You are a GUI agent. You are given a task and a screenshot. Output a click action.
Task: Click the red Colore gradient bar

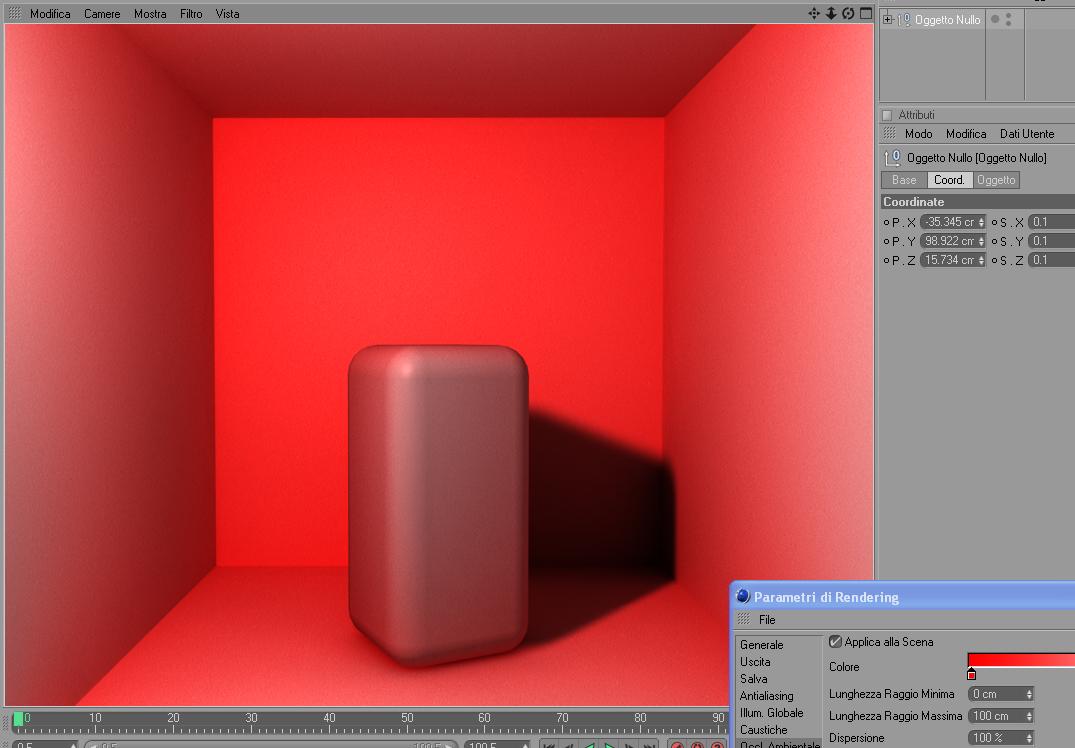click(x=1021, y=660)
